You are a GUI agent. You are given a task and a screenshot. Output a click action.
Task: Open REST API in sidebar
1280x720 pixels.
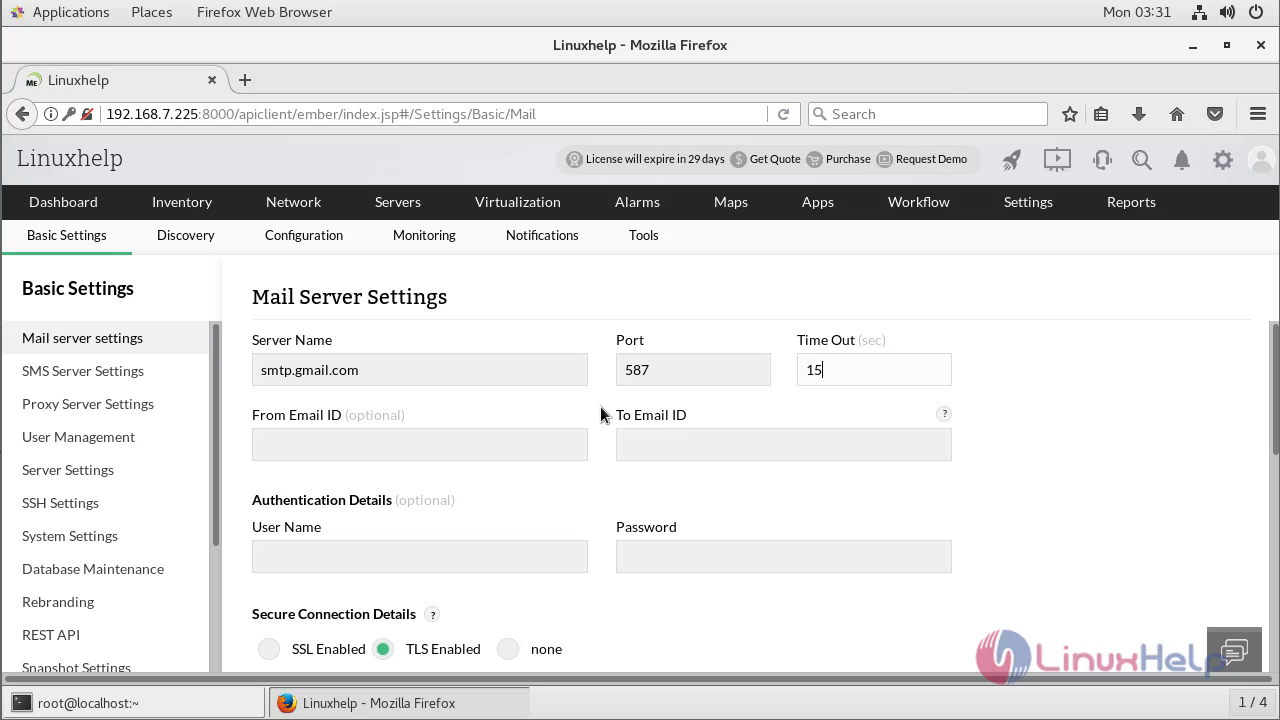[x=51, y=635]
